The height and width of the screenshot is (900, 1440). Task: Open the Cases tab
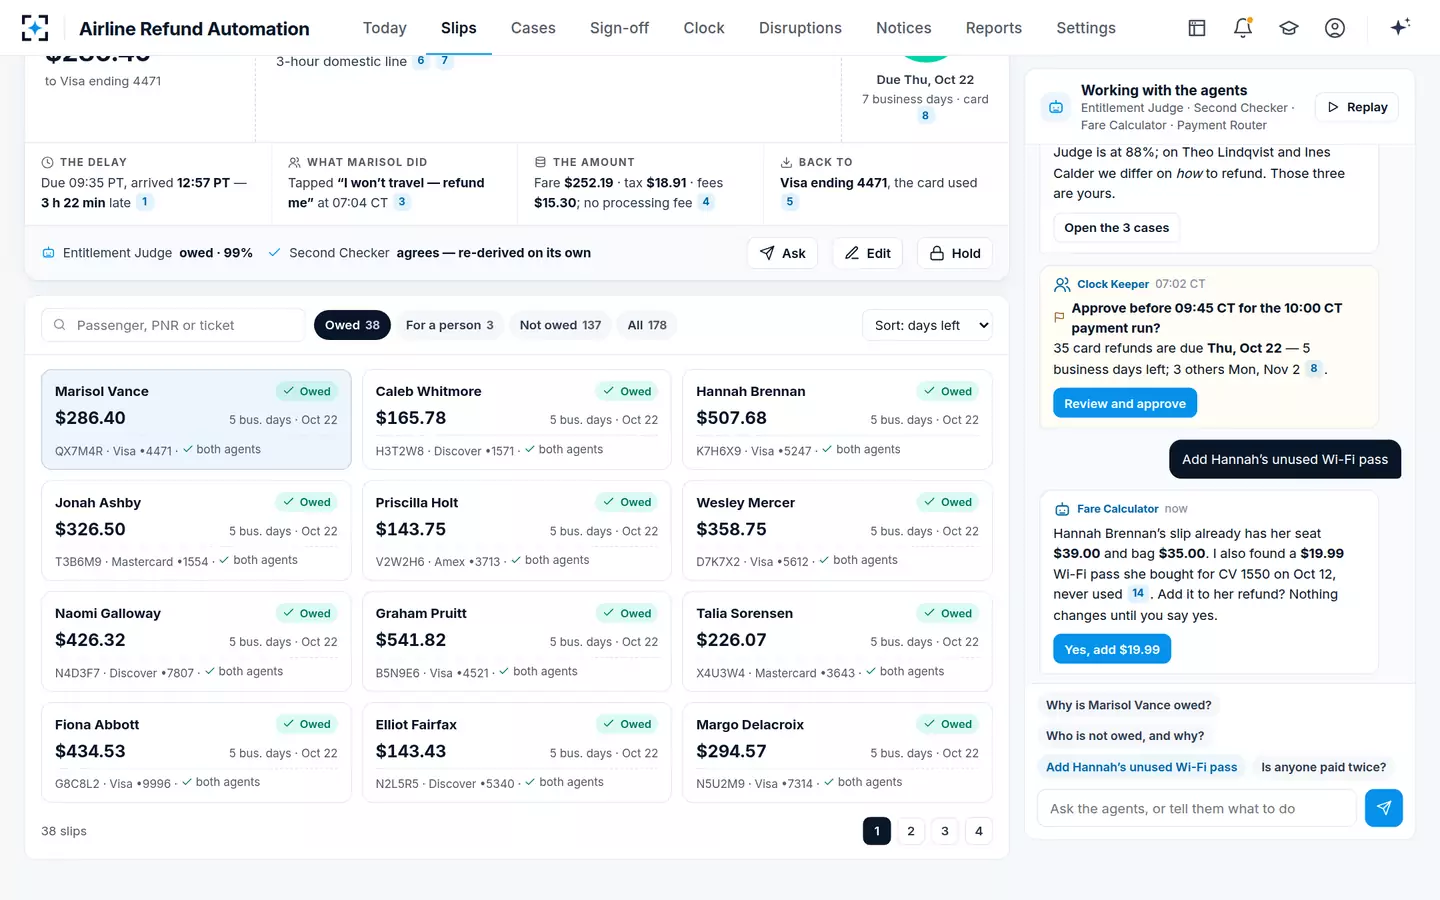point(533,28)
